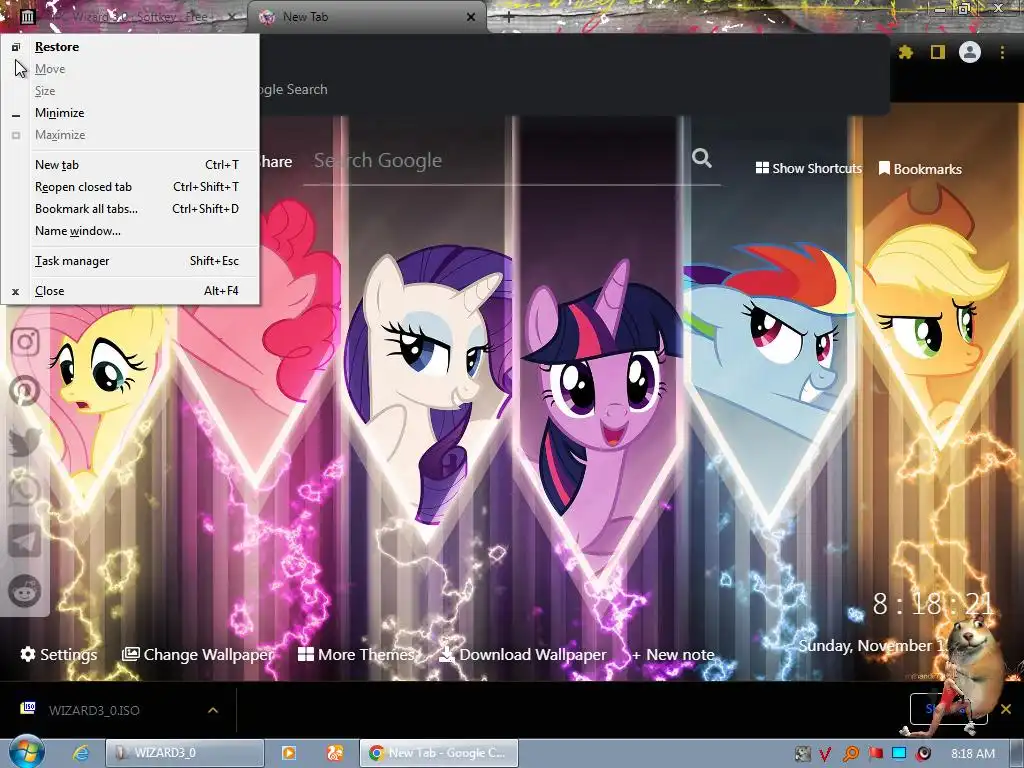Open a new tab with plus button

pyautogui.click(x=509, y=18)
